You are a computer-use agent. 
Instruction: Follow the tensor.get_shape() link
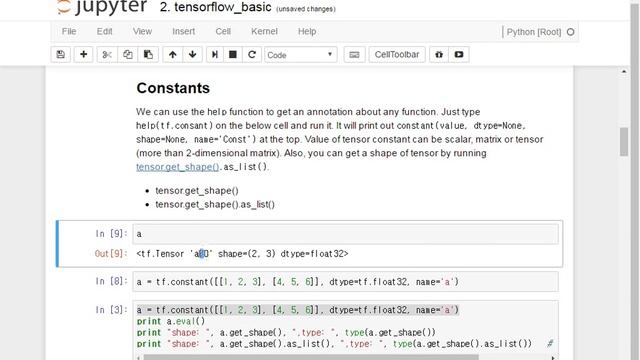coord(178,167)
